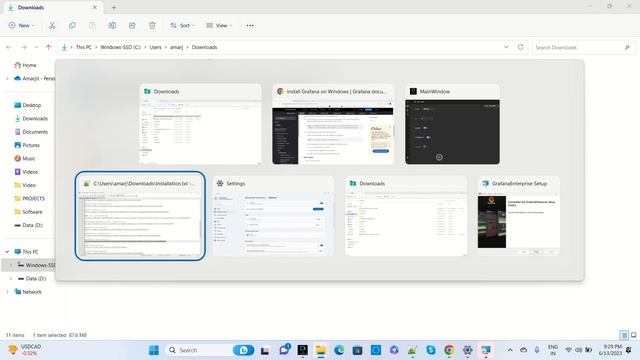Click the volume speaker tray icon

(x=578, y=350)
